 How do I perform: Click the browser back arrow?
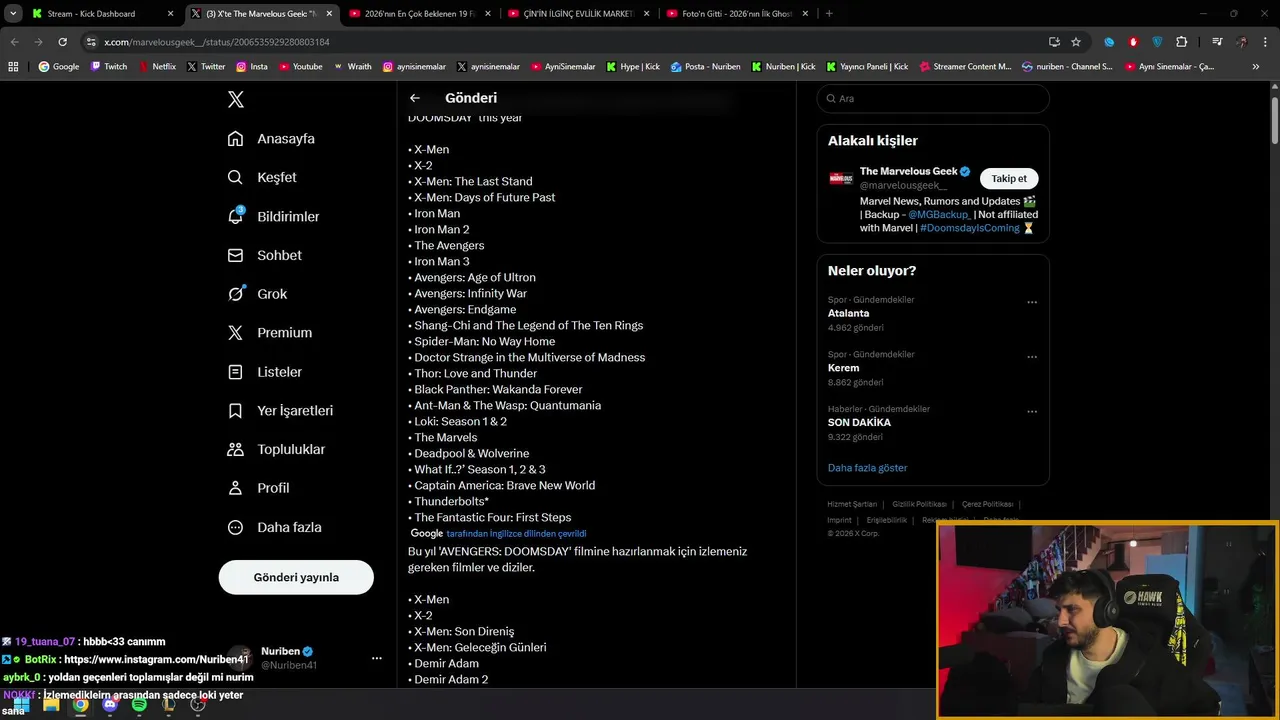pyautogui.click(x=14, y=42)
